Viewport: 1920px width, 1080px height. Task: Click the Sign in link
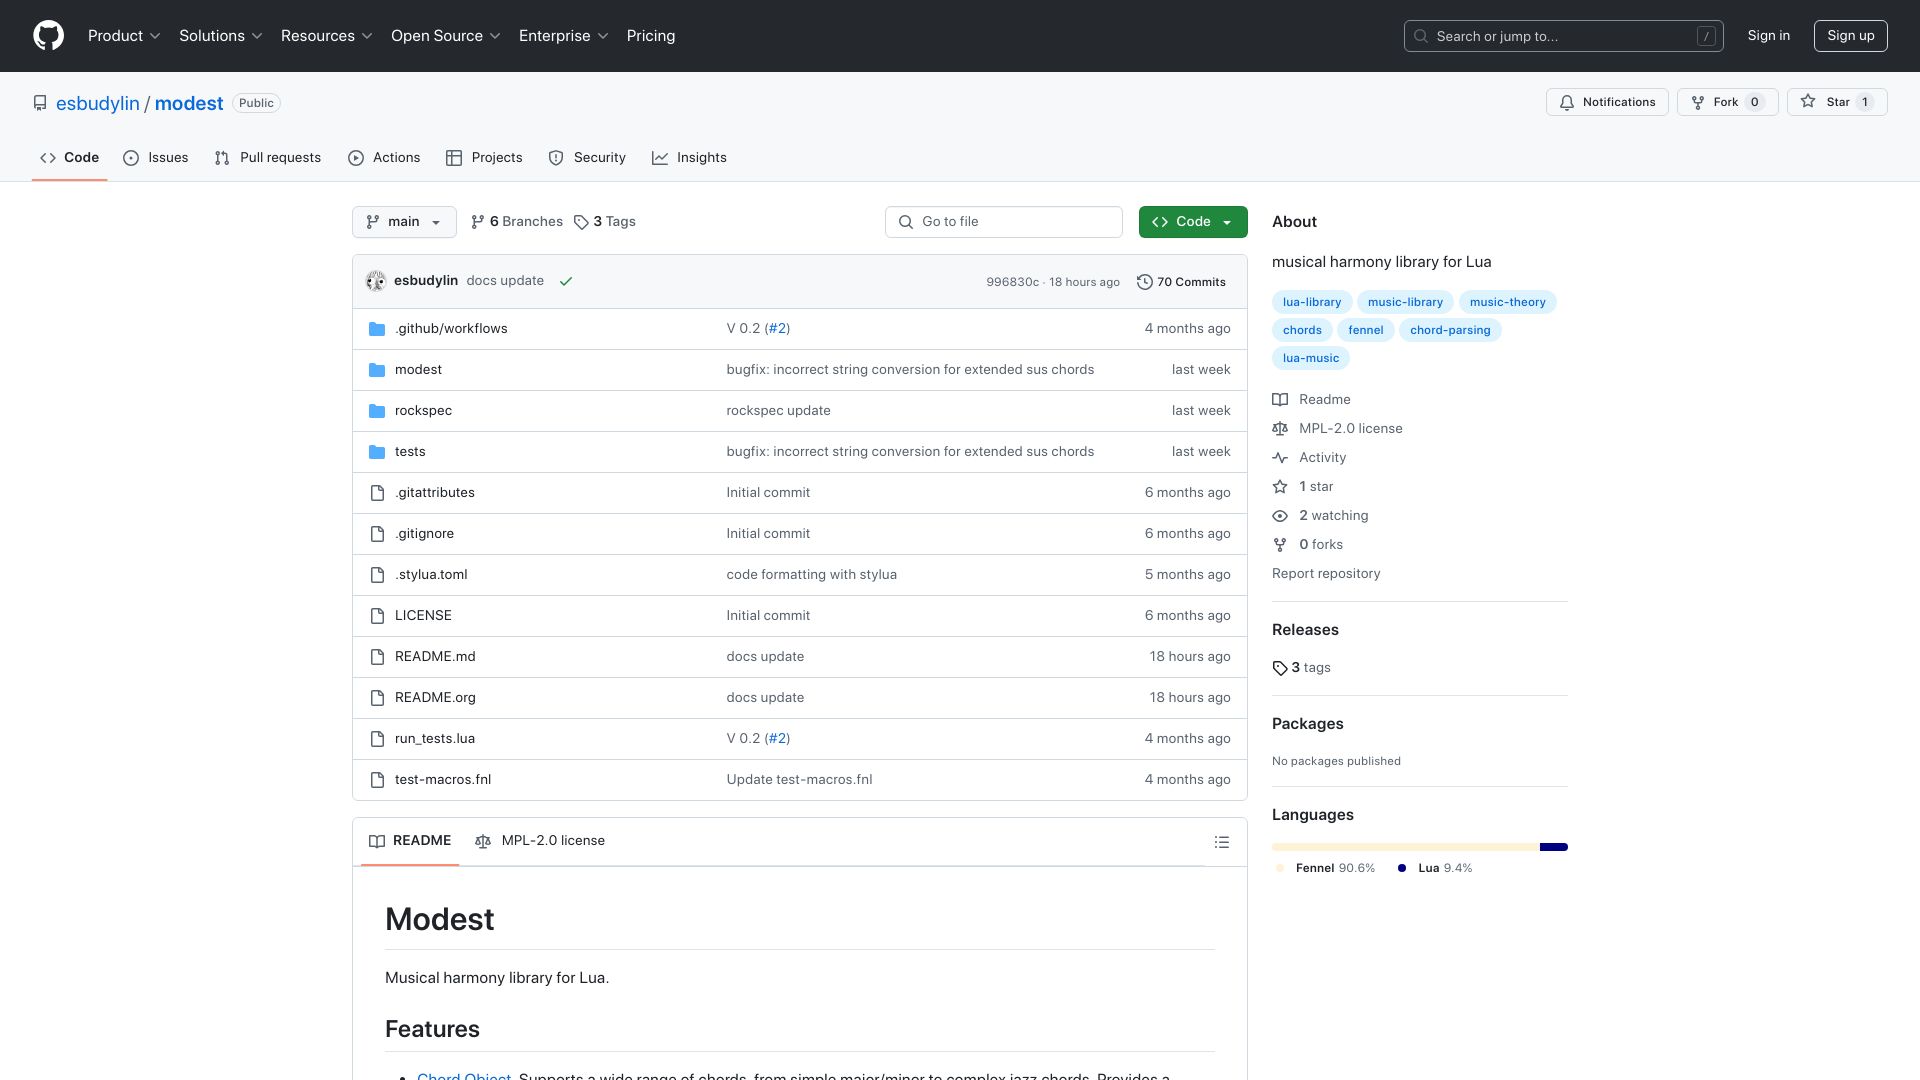click(x=1769, y=36)
